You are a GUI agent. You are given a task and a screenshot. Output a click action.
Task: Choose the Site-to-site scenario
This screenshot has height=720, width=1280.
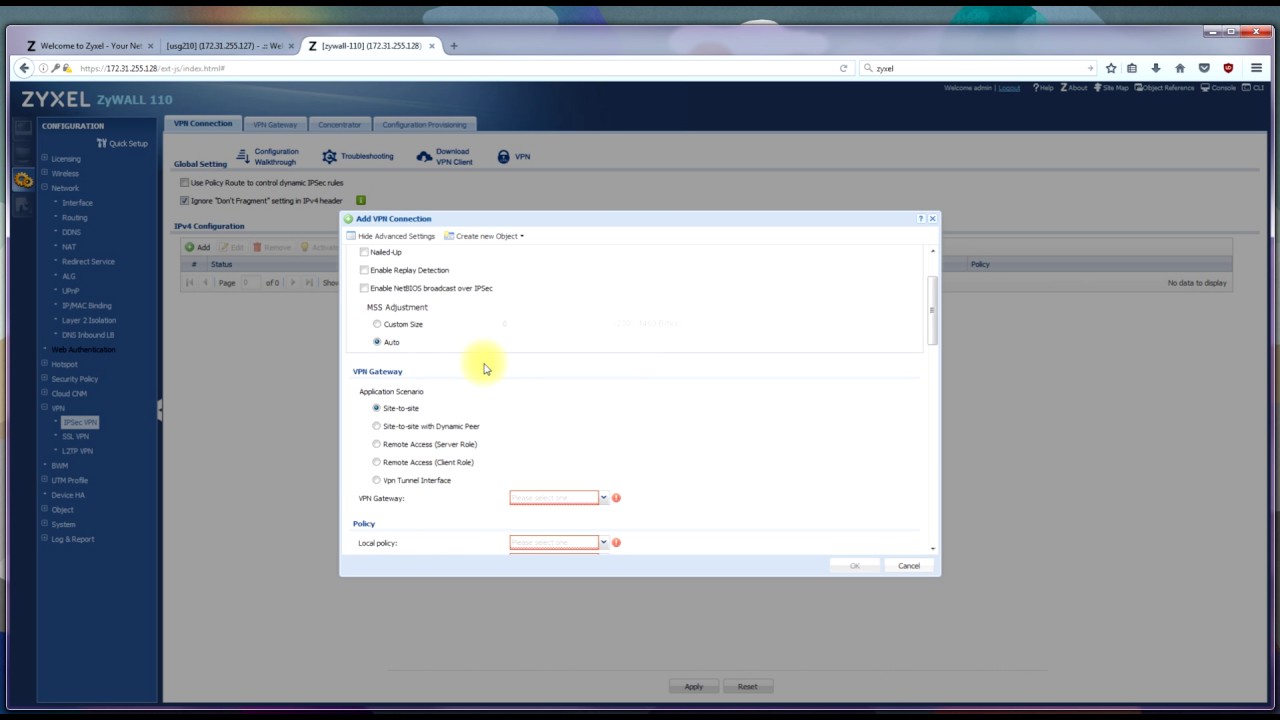pyautogui.click(x=377, y=408)
